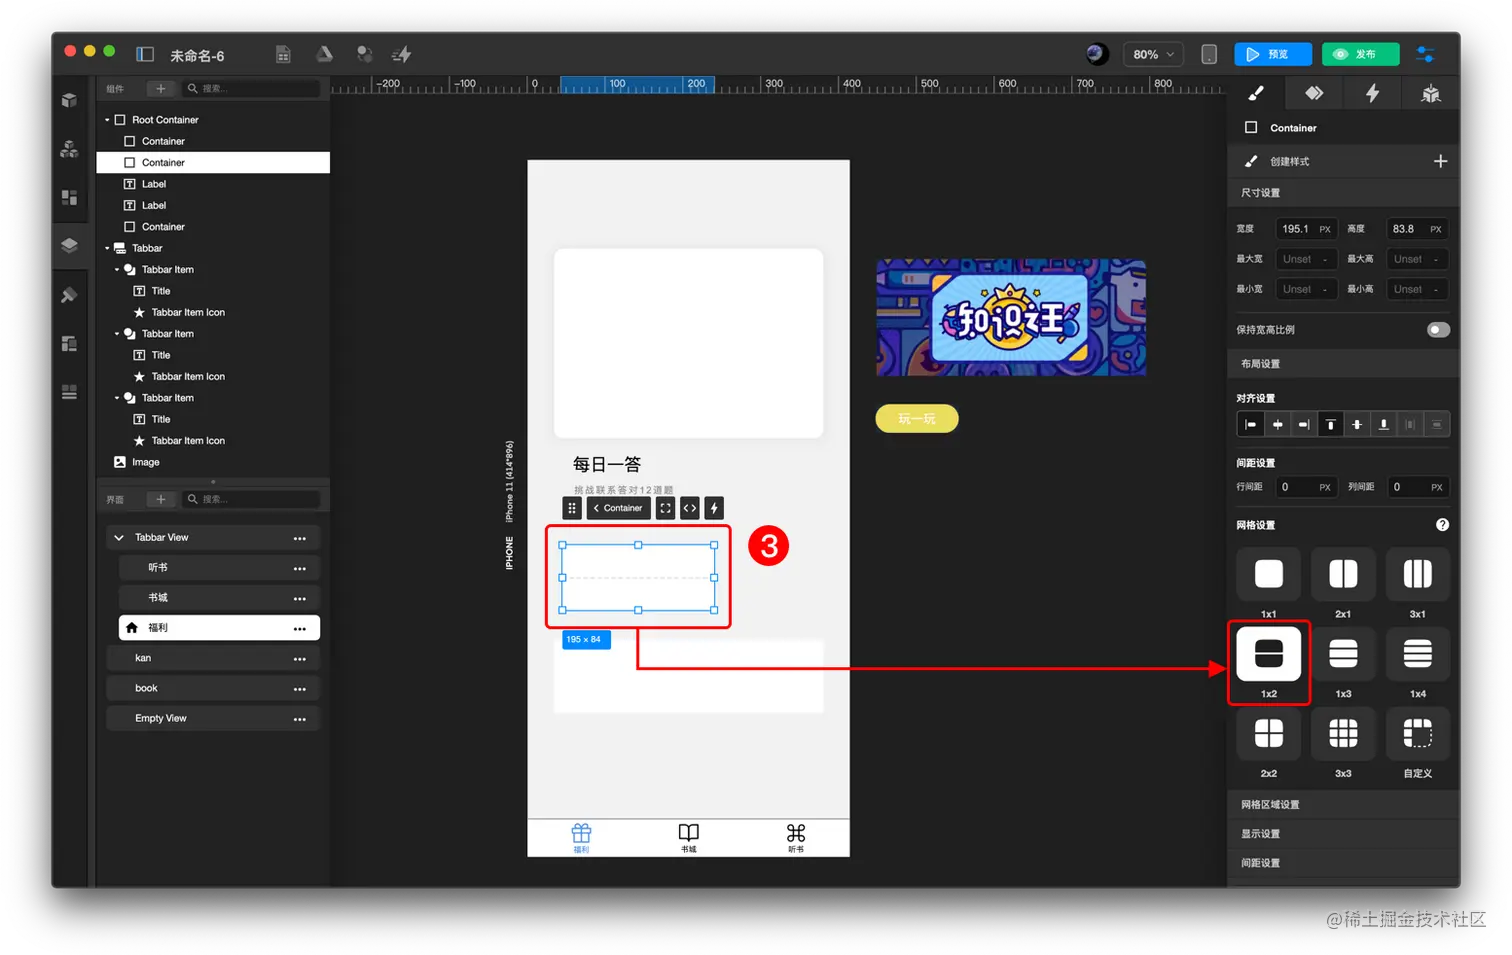Screen dimensions: 1512x955
Task: Switch to the brush style tab in right panel
Action: [1256, 93]
